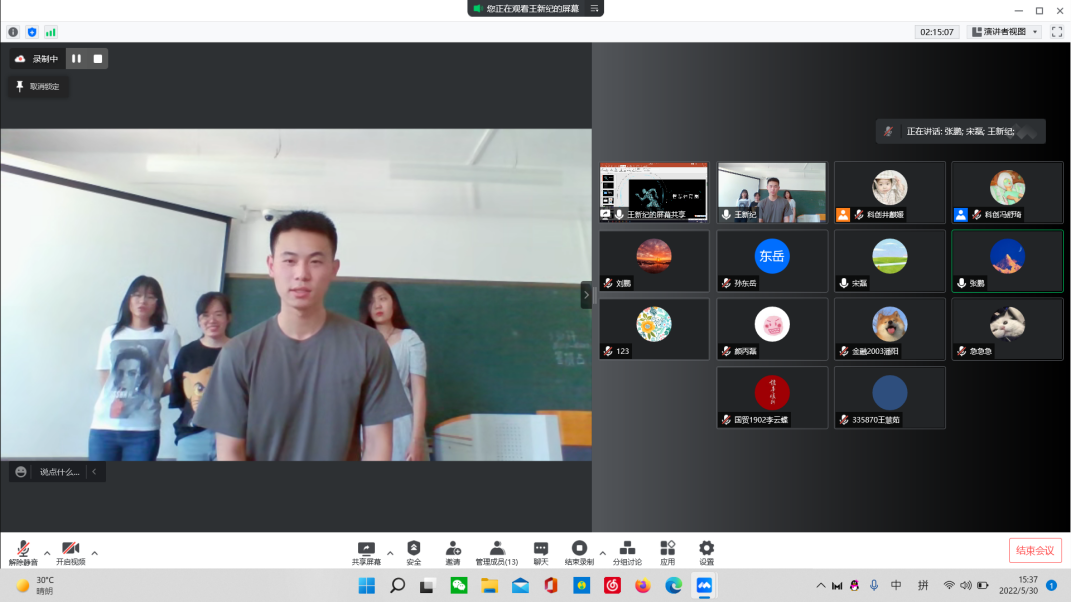
Task: Collapse the participant gallery side panel
Action: tap(586, 295)
